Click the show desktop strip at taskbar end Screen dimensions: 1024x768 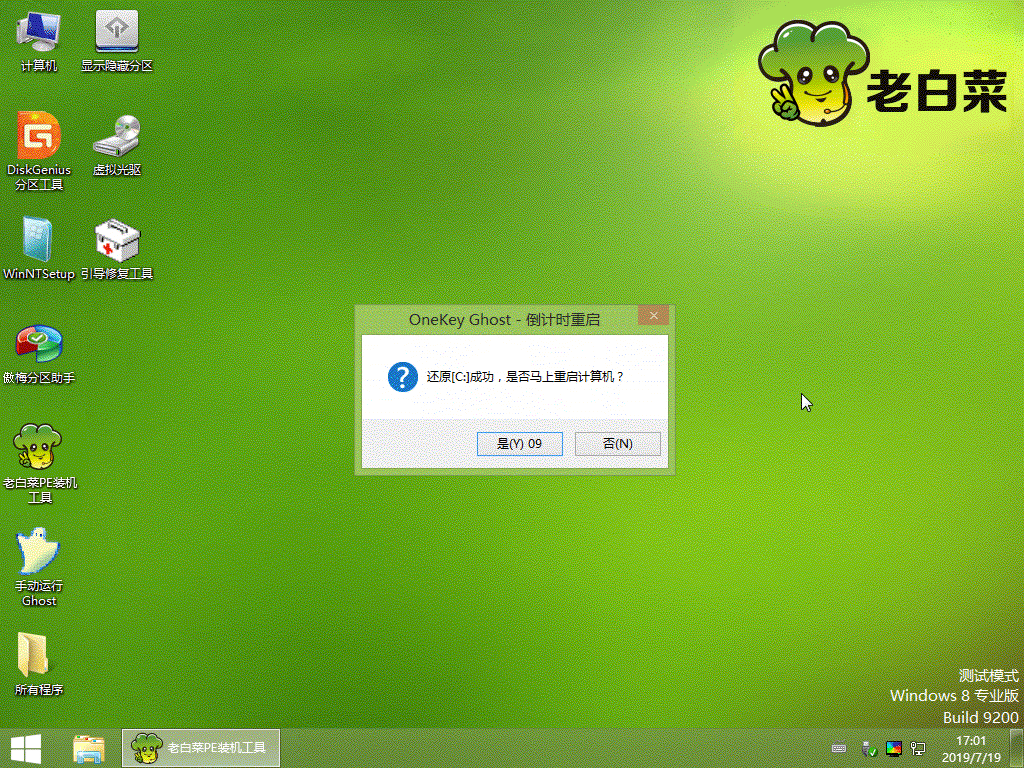click(1016, 748)
